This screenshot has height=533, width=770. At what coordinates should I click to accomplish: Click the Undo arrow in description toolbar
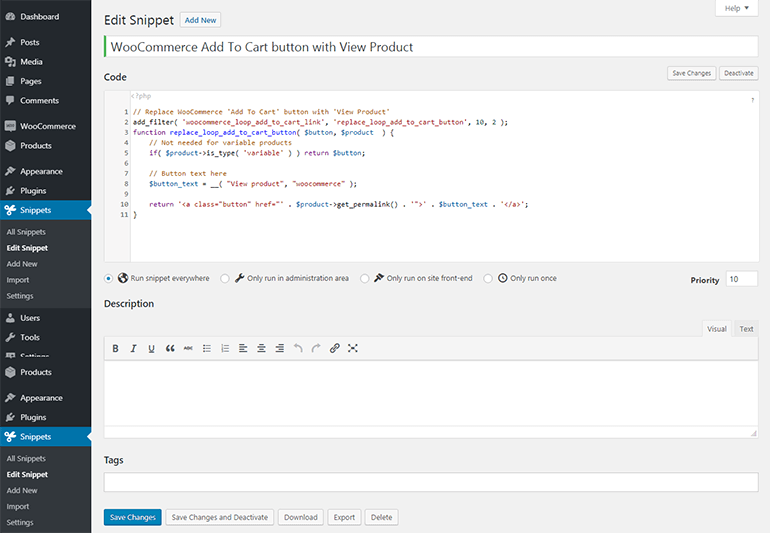[298, 348]
